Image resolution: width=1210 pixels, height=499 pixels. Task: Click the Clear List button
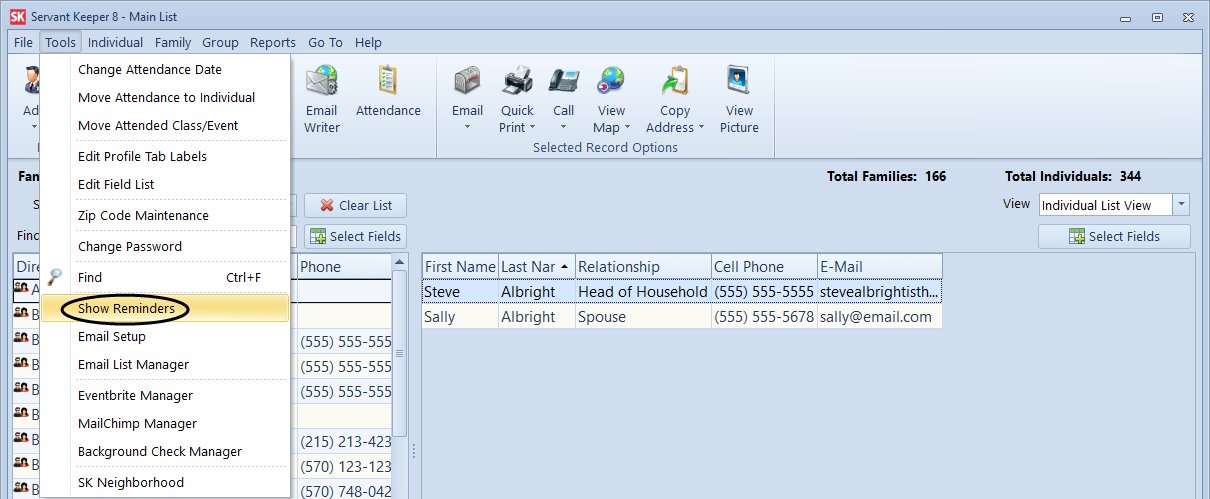355,206
